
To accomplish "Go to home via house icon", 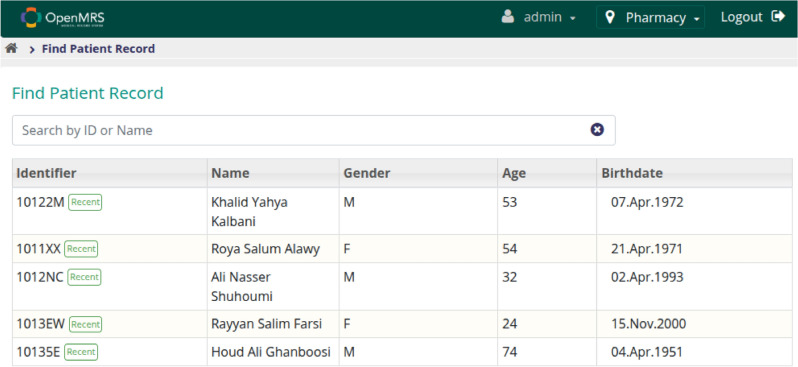I will pyautogui.click(x=11, y=48).
